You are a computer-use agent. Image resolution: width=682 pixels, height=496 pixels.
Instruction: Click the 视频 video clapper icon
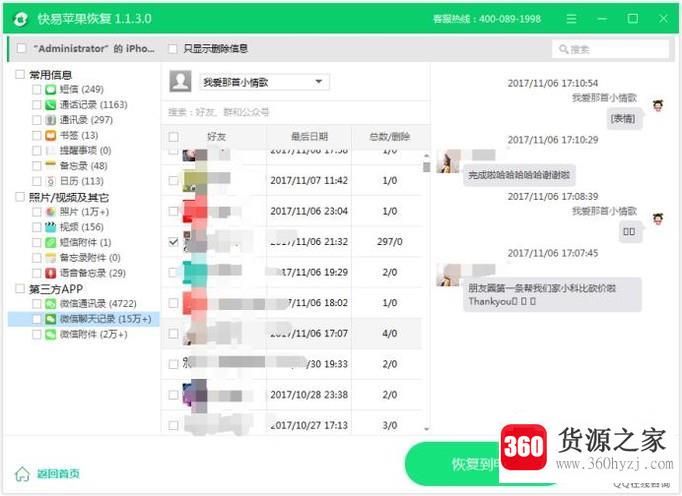[51, 227]
